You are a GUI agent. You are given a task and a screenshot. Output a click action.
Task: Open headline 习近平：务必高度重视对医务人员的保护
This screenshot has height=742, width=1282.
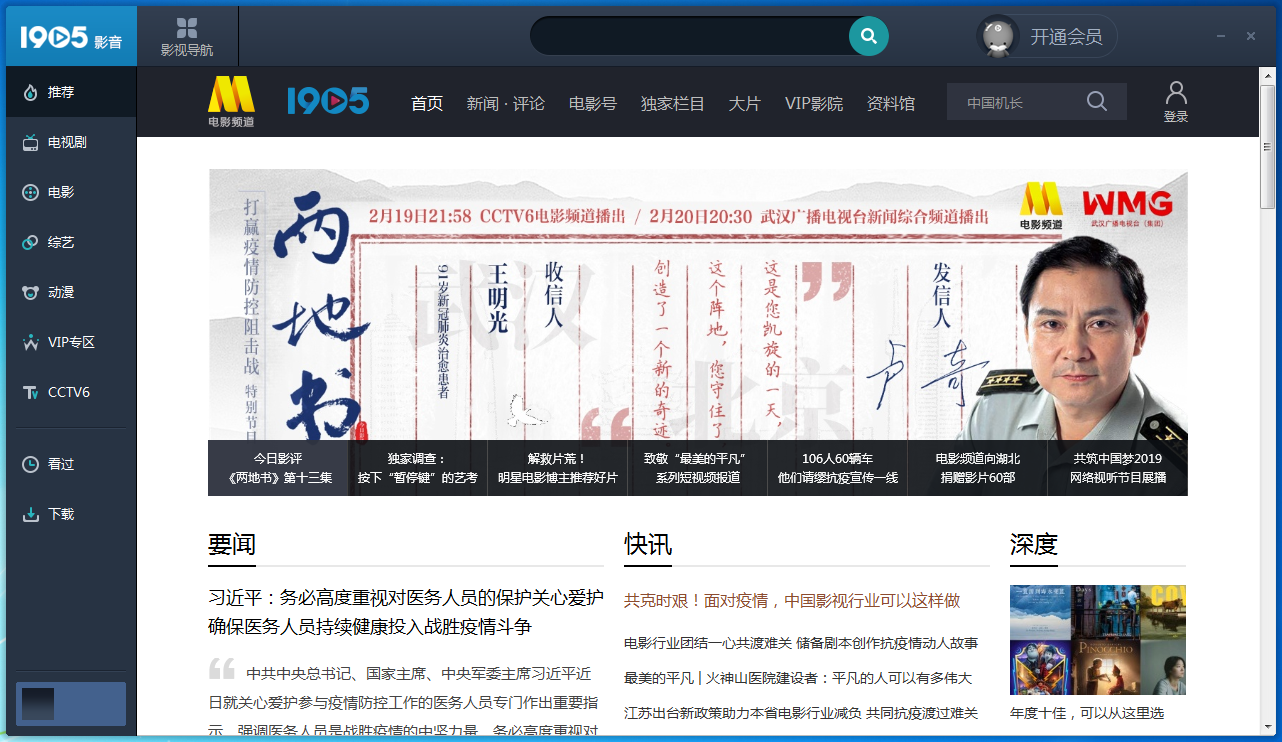[406, 612]
